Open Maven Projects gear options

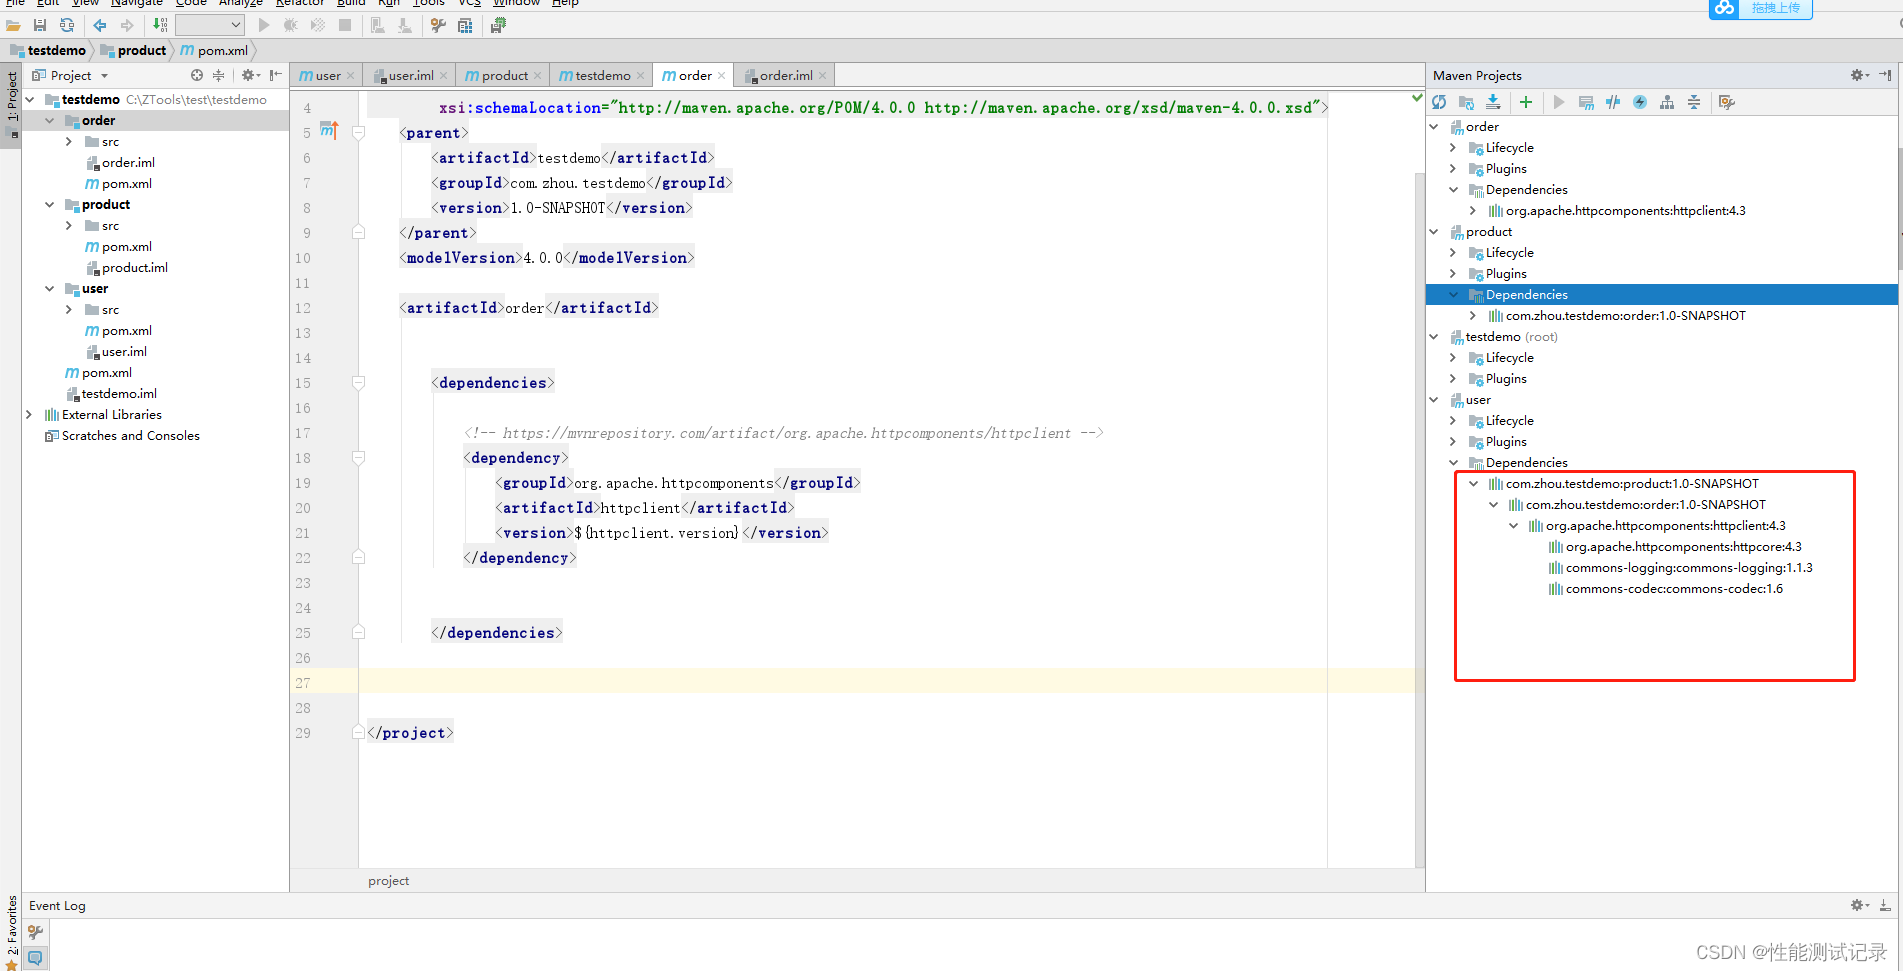[1859, 75]
